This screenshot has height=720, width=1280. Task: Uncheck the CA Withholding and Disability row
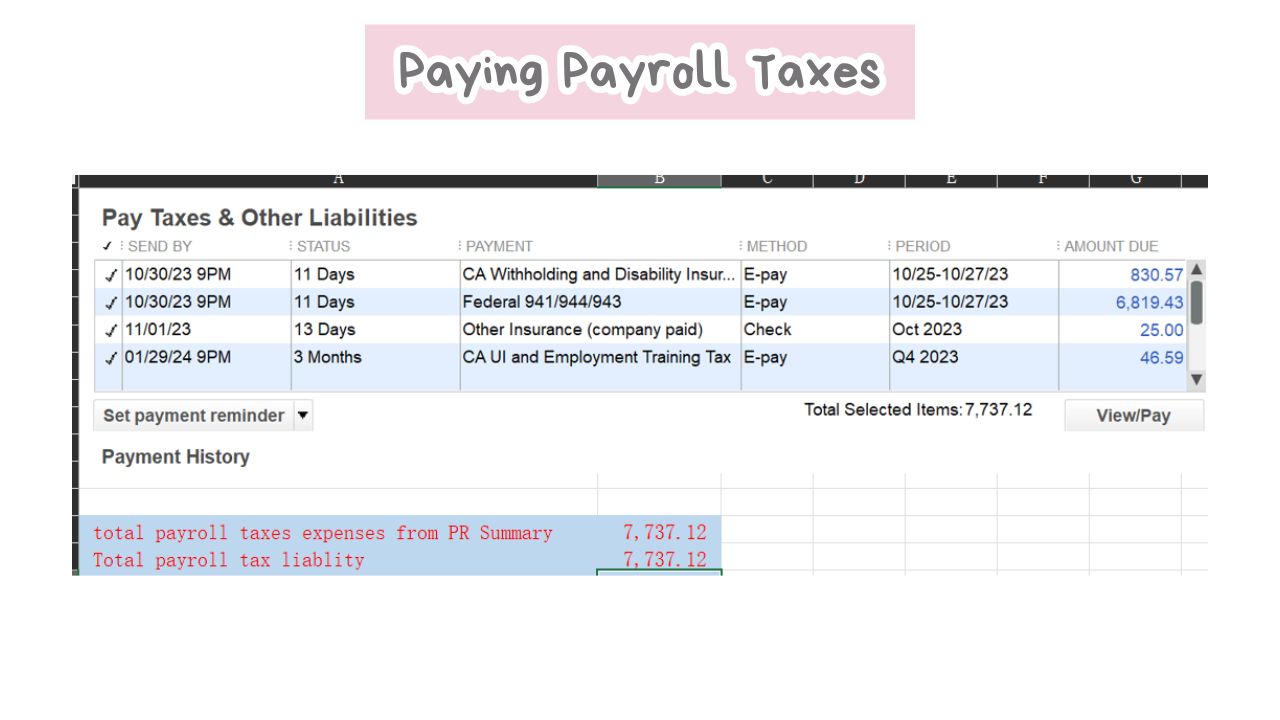pos(111,275)
